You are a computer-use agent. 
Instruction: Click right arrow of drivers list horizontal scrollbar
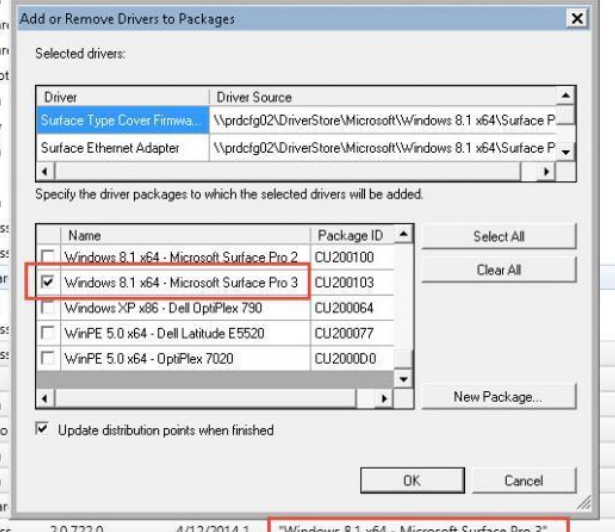click(x=546, y=171)
